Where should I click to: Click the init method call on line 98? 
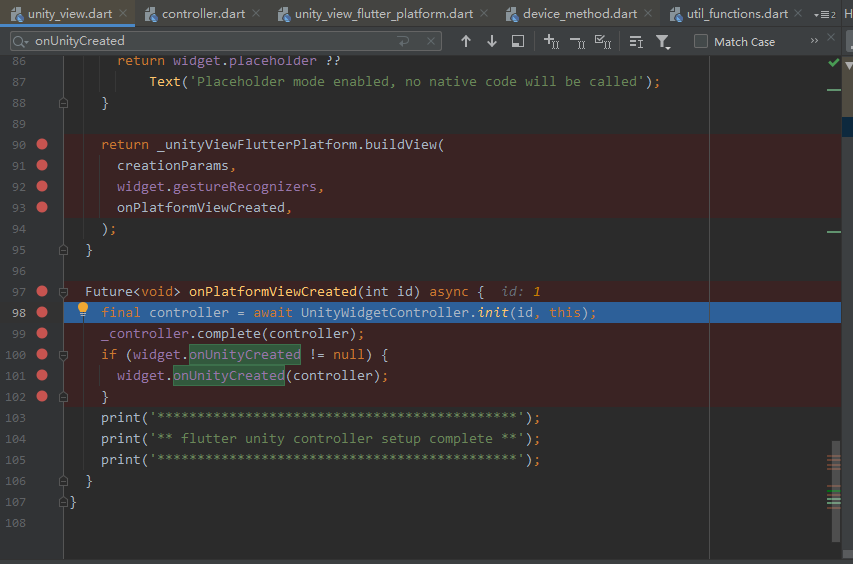coord(493,313)
